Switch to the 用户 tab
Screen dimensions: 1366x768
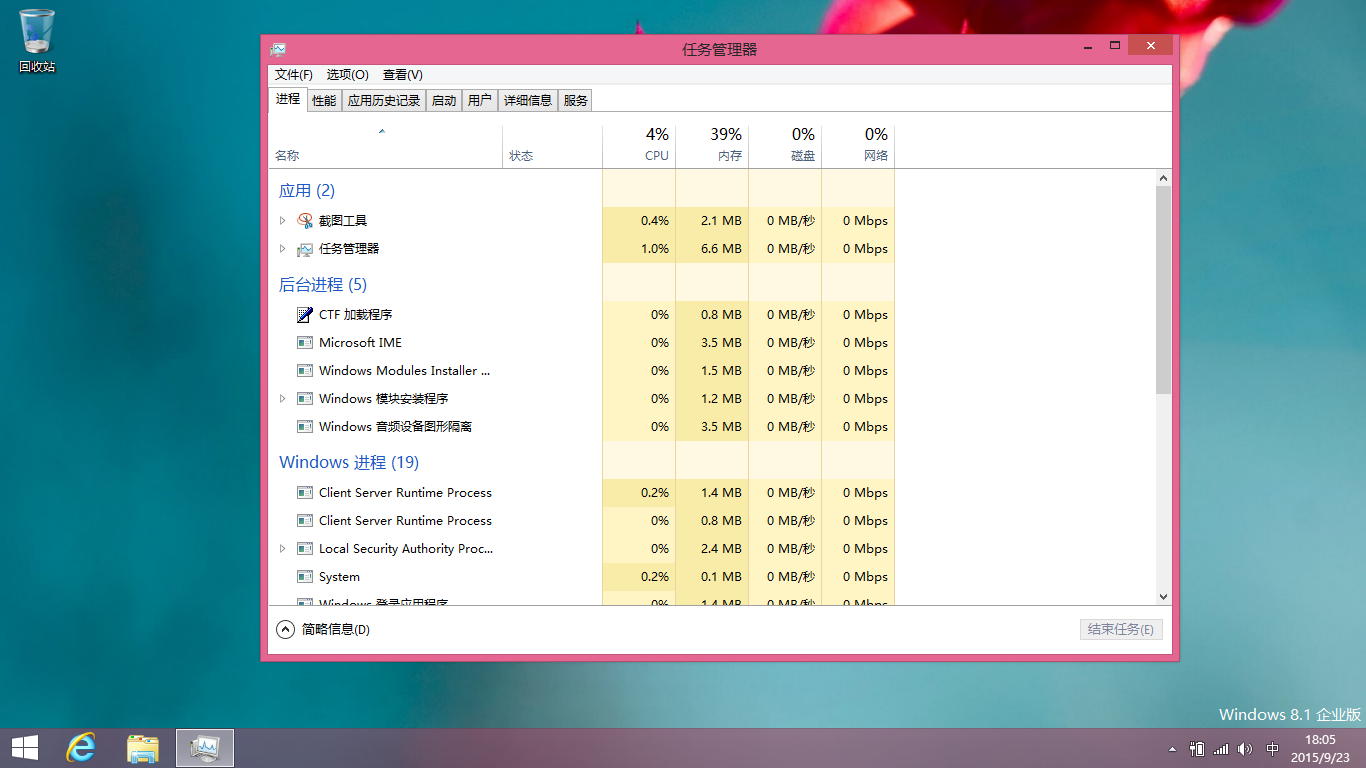tap(480, 100)
